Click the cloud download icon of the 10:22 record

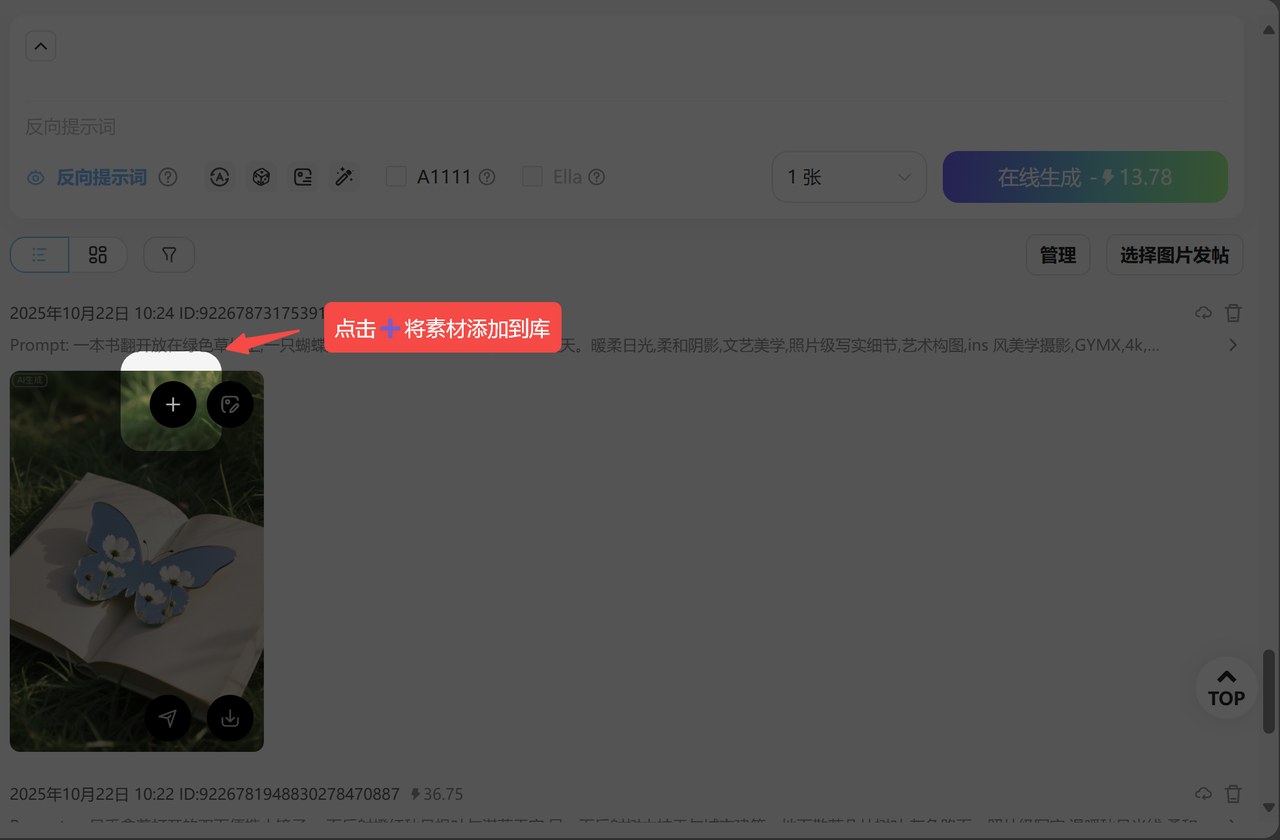pos(1203,793)
